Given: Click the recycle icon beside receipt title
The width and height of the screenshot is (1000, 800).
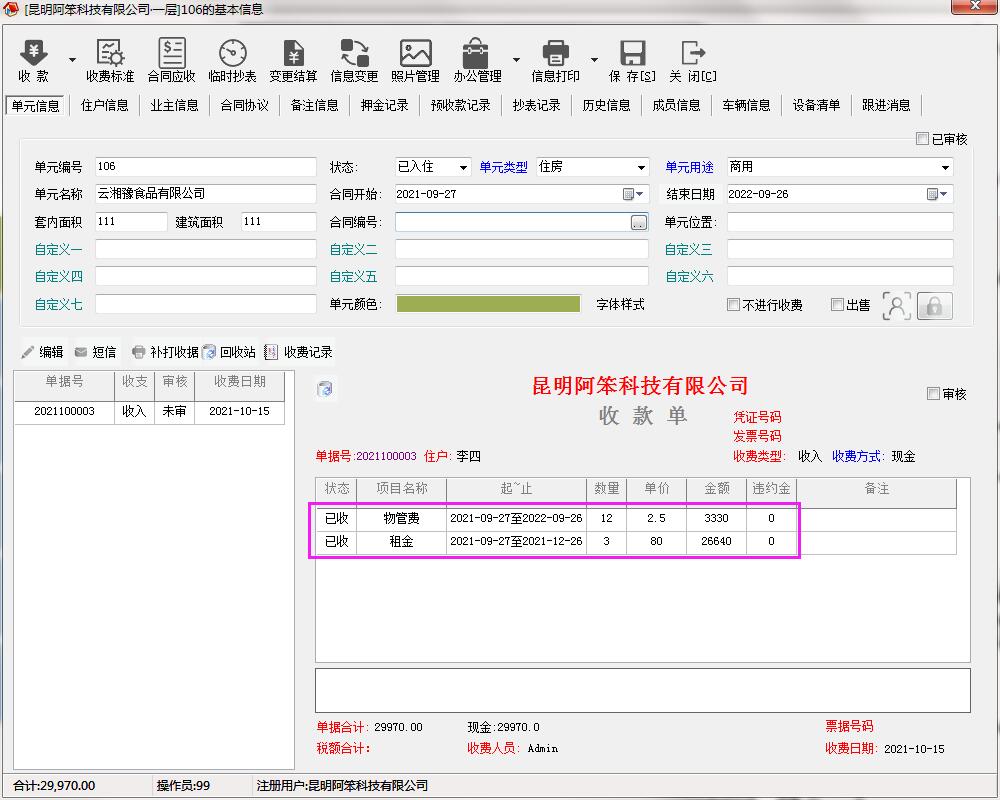Looking at the screenshot, I should (325, 389).
